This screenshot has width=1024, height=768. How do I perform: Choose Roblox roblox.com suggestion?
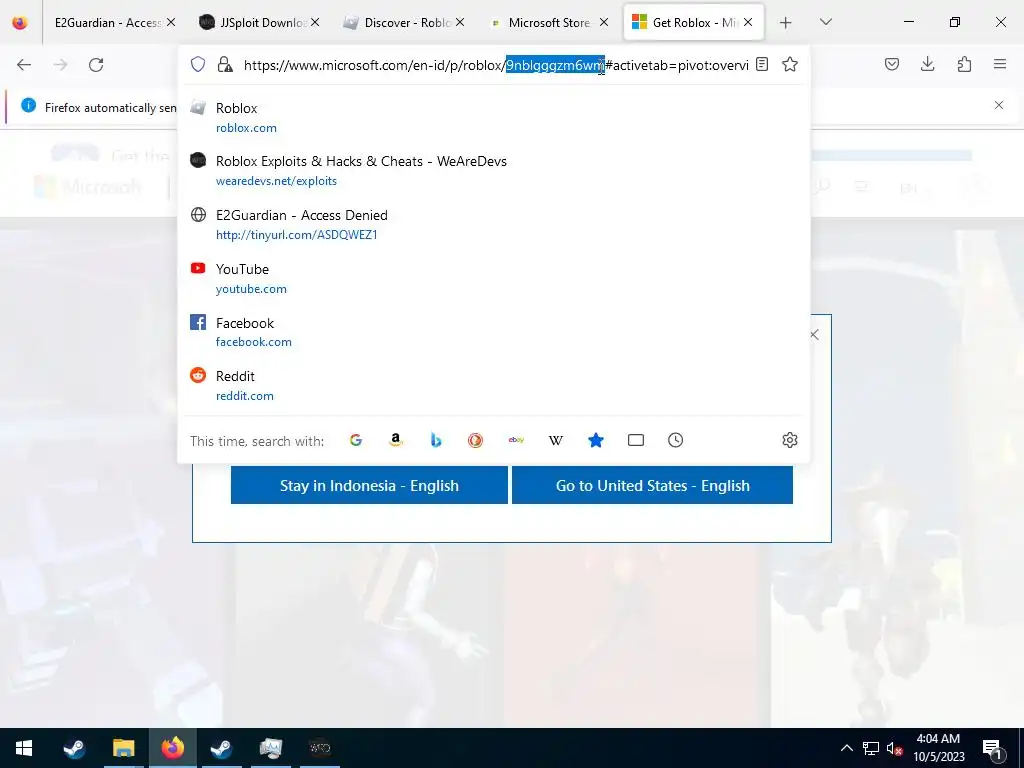coord(494,117)
